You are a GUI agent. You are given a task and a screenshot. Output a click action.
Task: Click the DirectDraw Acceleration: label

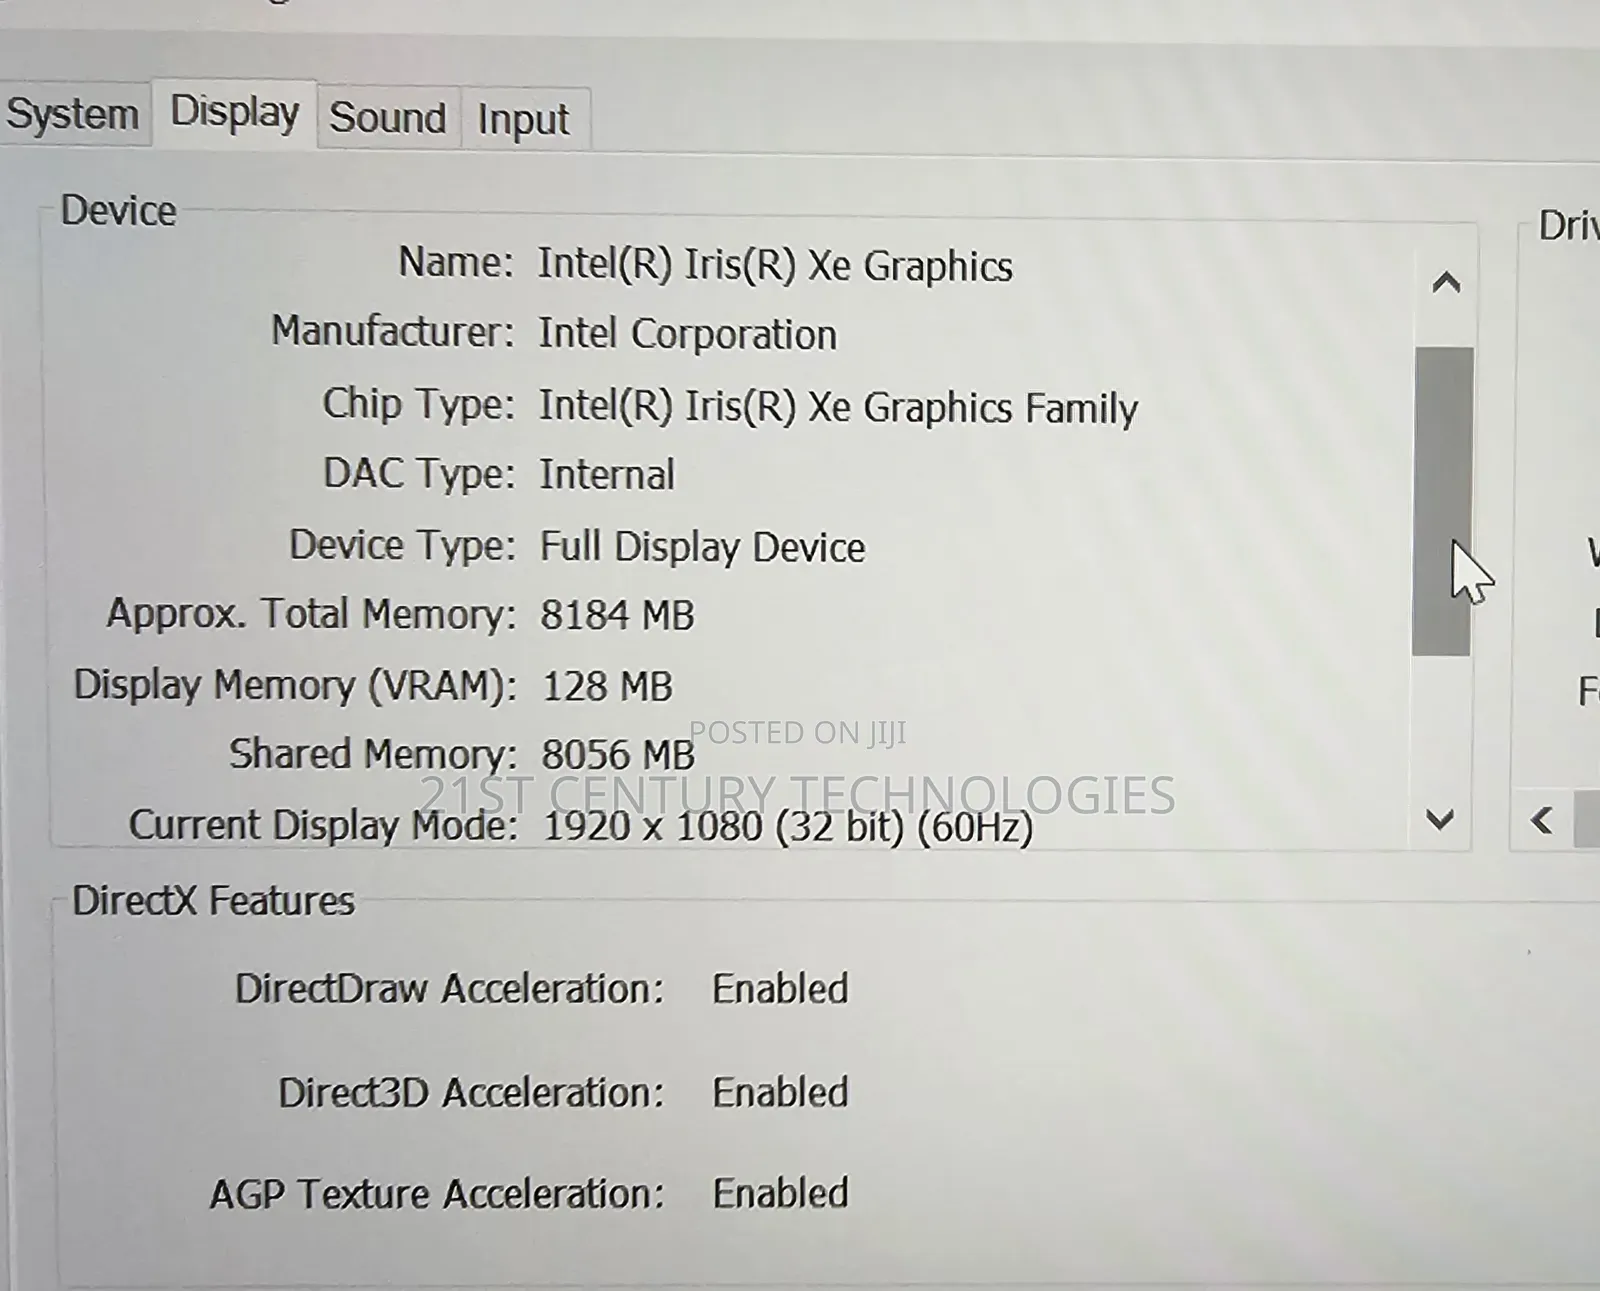(450, 989)
